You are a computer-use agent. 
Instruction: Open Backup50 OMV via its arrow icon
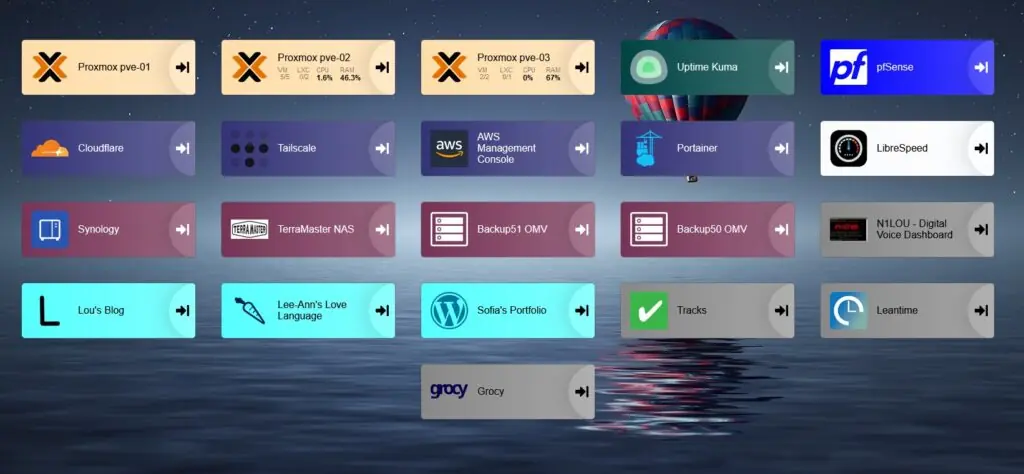click(x=782, y=229)
